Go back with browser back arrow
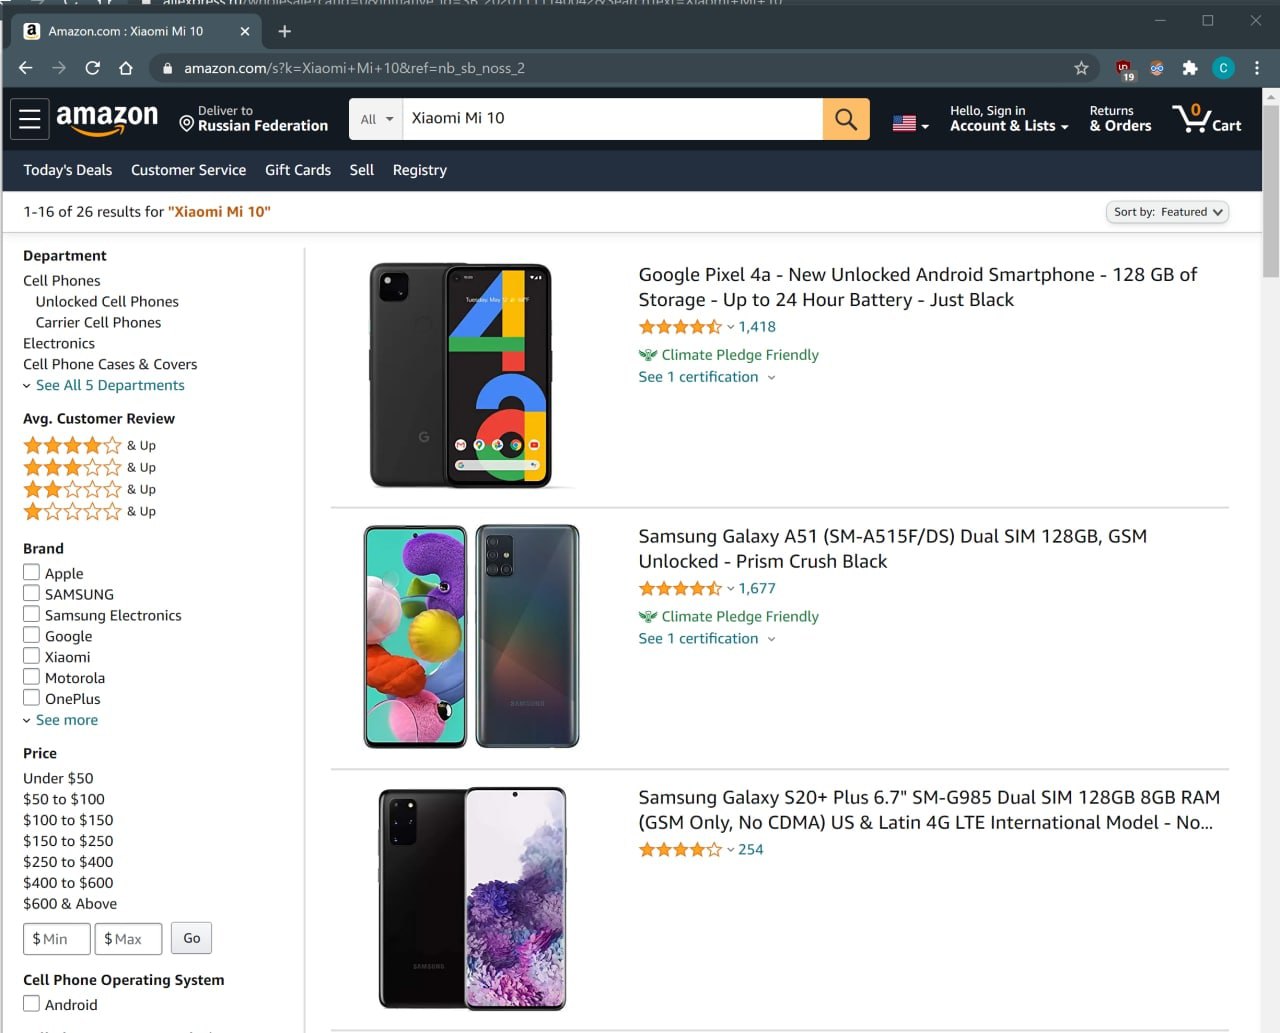 (26, 68)
